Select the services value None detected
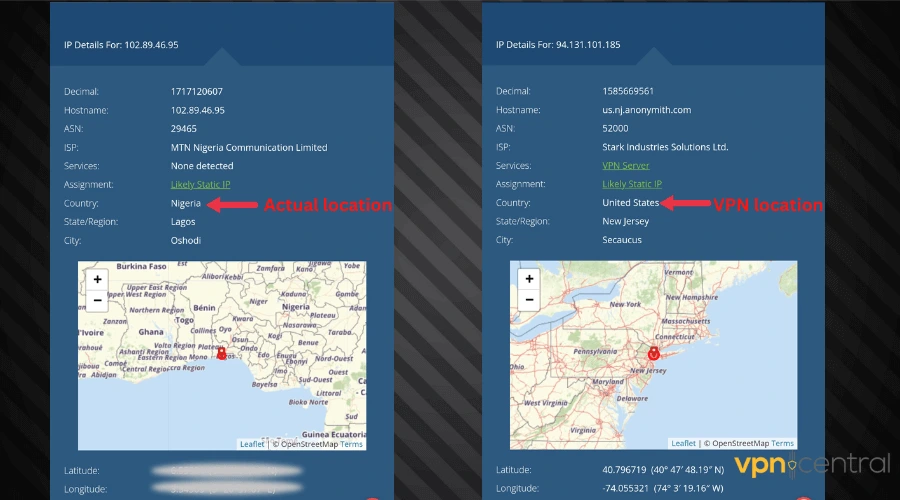This screenshot has width=900, height=500. coord(202,166)
